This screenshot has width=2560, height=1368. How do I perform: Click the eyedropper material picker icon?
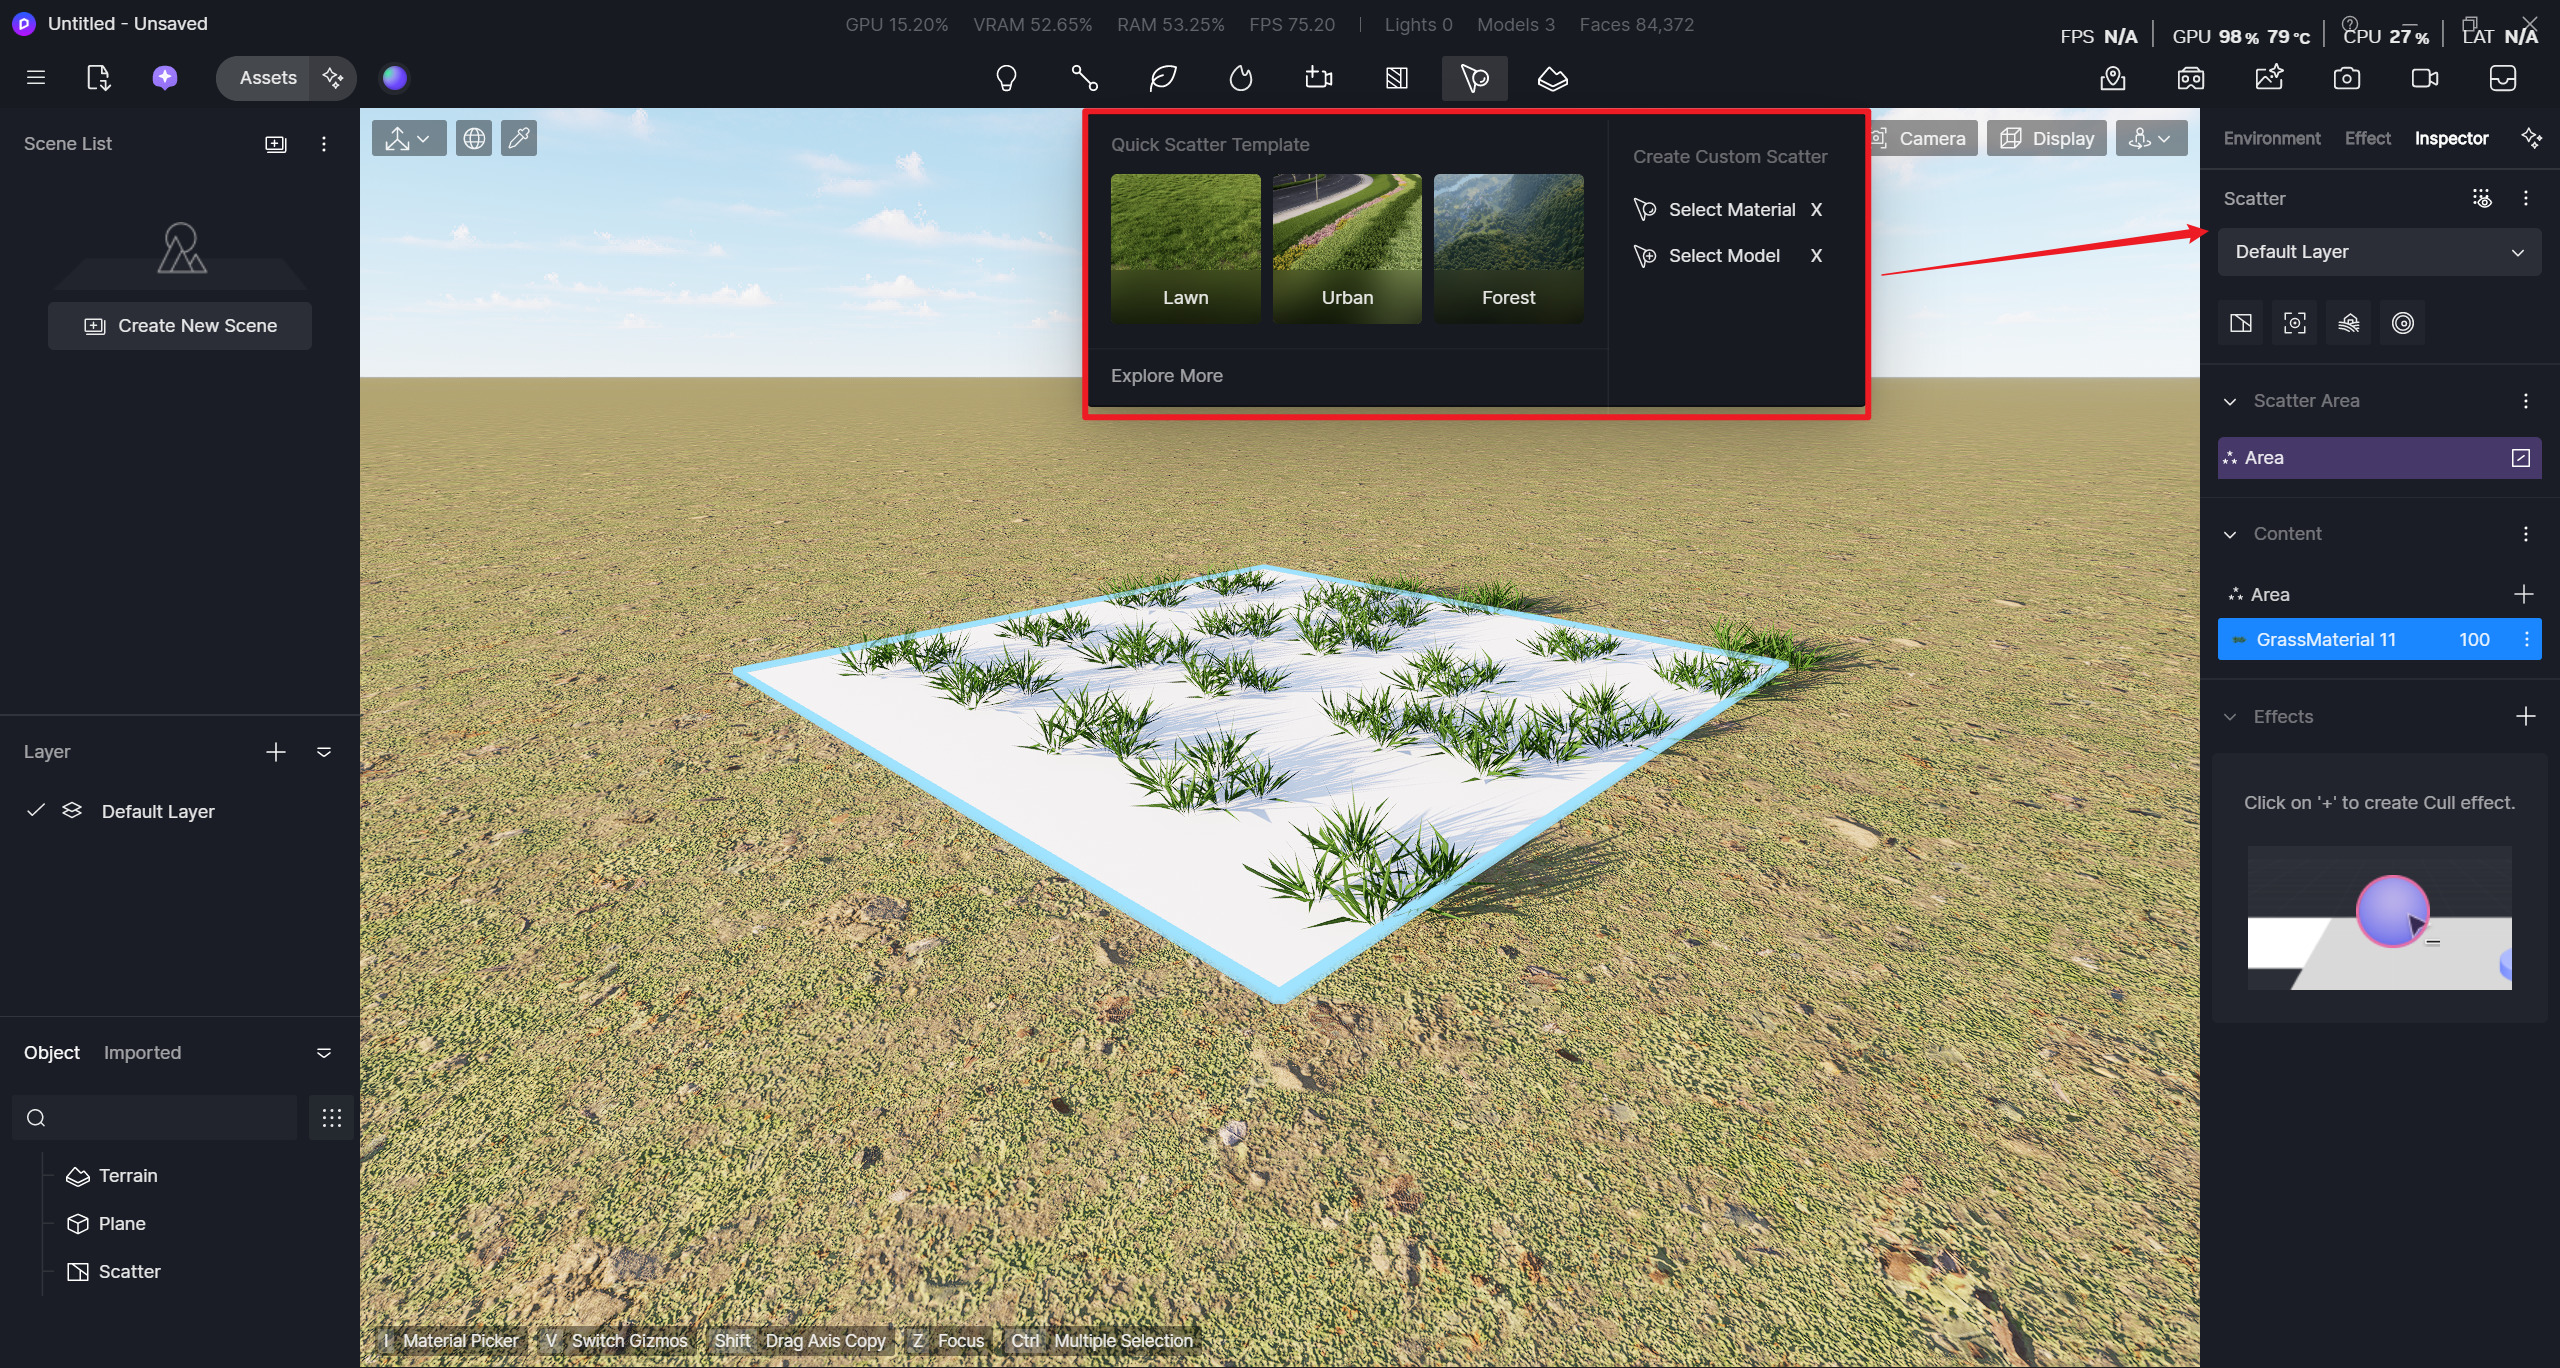519,138
